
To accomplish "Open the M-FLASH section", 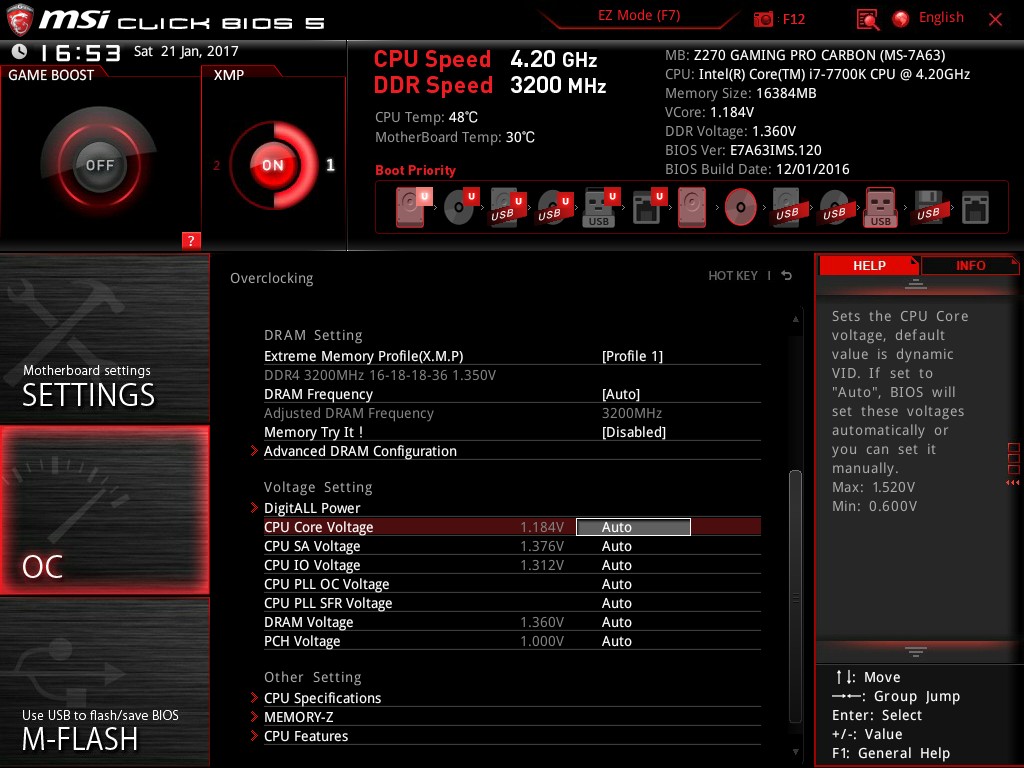I will (104, 682).
